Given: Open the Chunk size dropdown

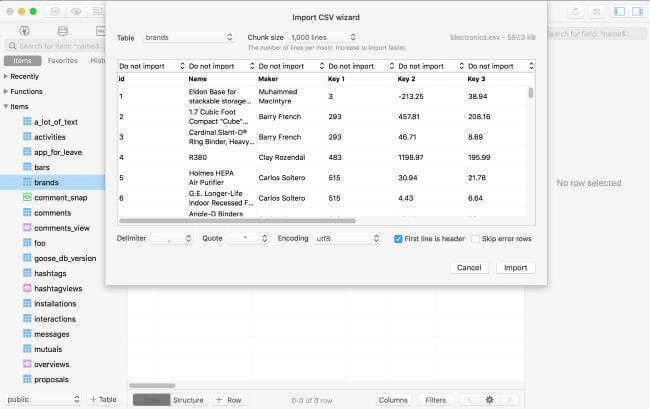Looking at the screenshot, I should pos(323,37).
